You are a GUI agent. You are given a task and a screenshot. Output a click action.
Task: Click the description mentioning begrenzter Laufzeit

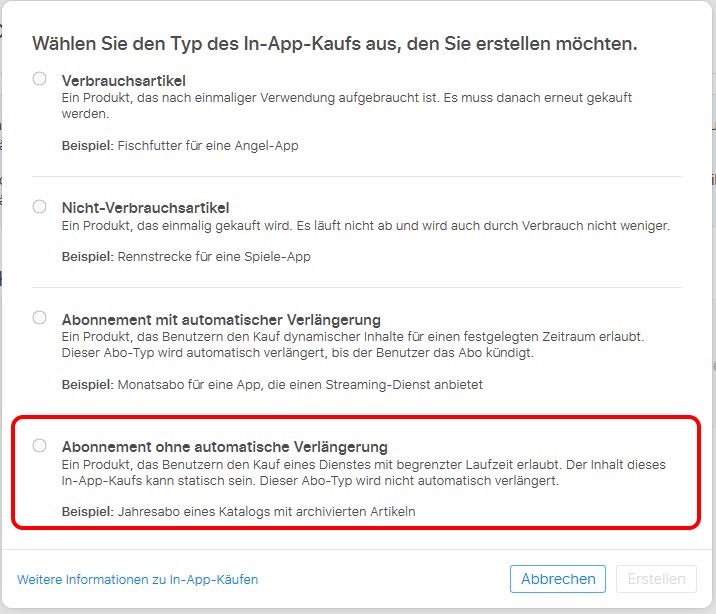pyautogui.click(x=363, y=472)
